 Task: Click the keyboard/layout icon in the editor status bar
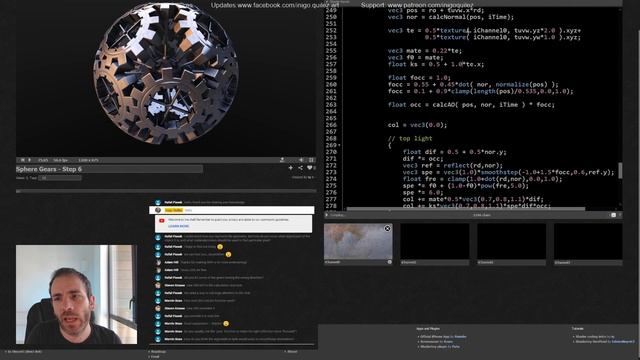pos(613,215)
